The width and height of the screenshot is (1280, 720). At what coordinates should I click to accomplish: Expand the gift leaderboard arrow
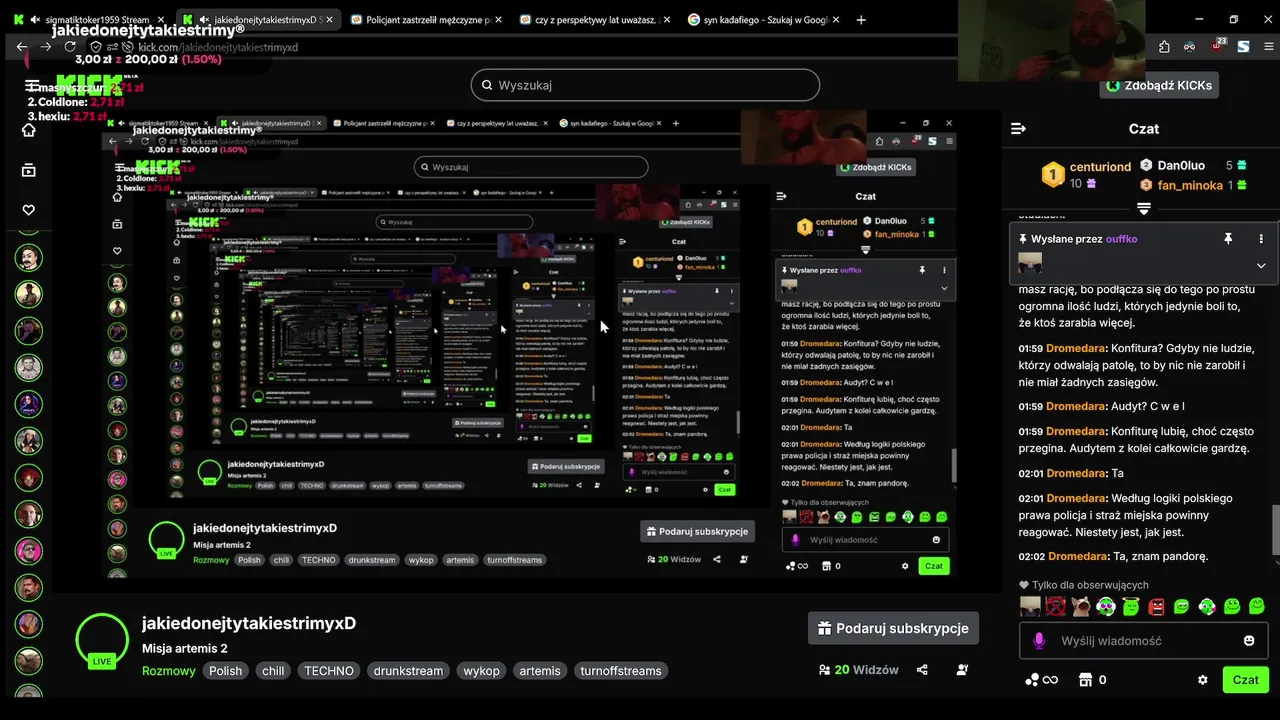pyautogui.click(x=1144, y=208)
